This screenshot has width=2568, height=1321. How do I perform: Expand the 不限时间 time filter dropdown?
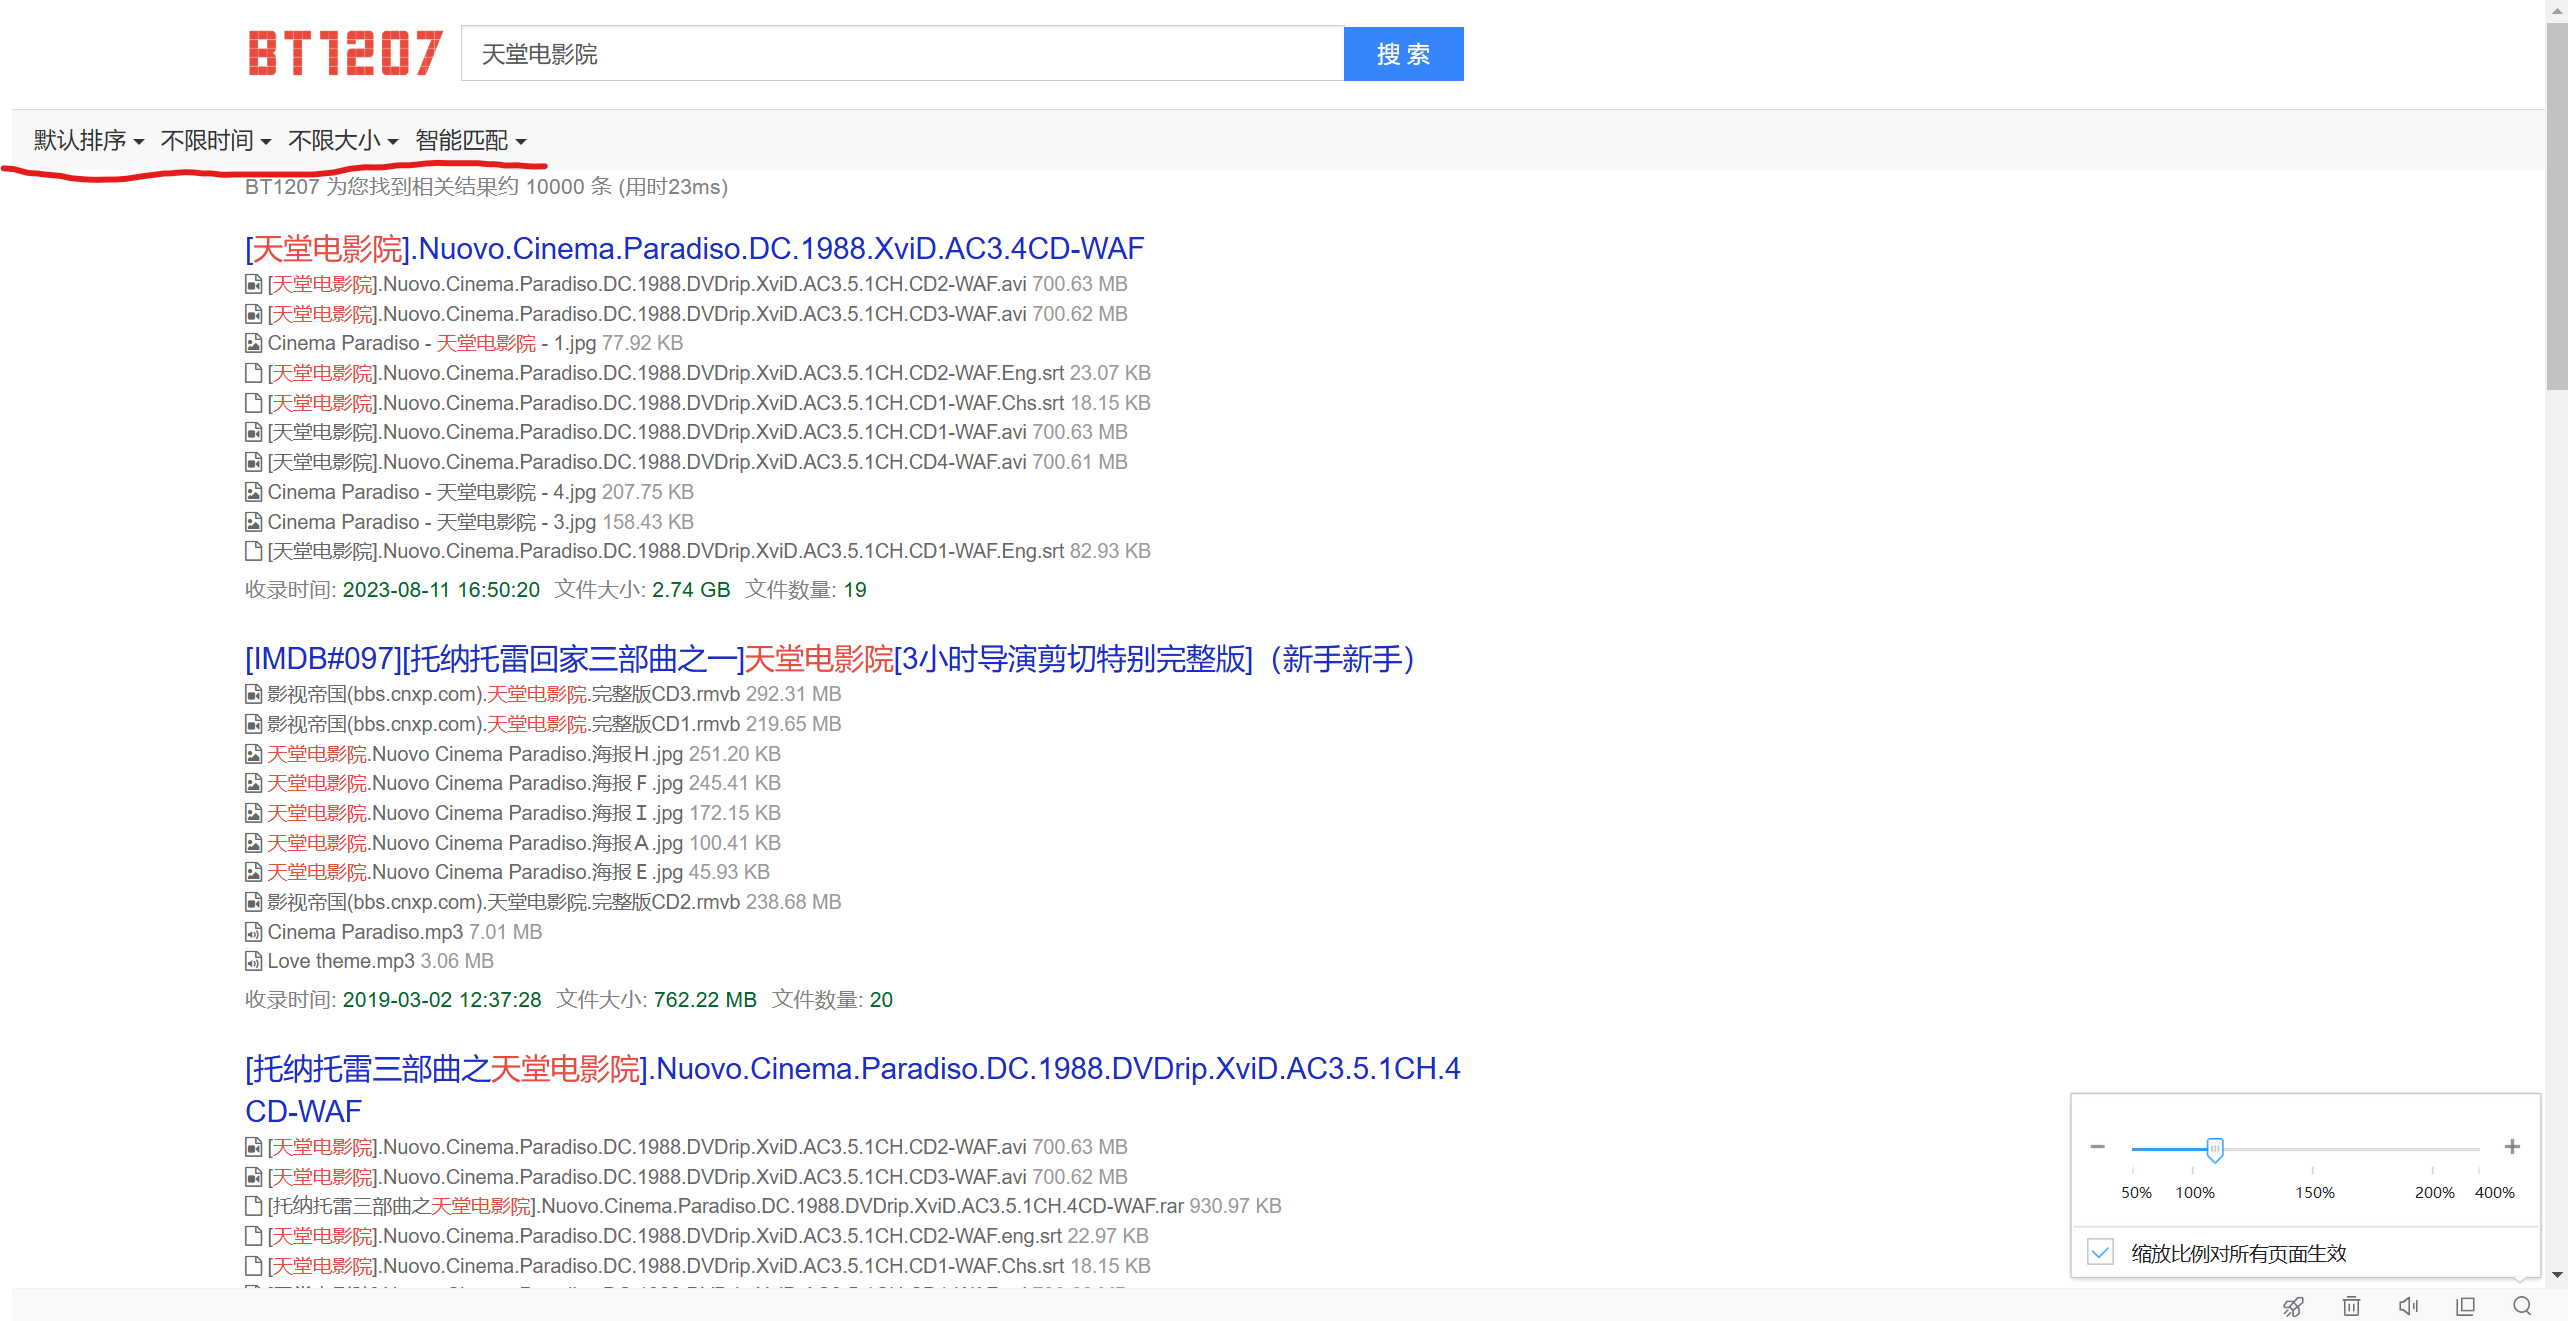tap(216, 140)
